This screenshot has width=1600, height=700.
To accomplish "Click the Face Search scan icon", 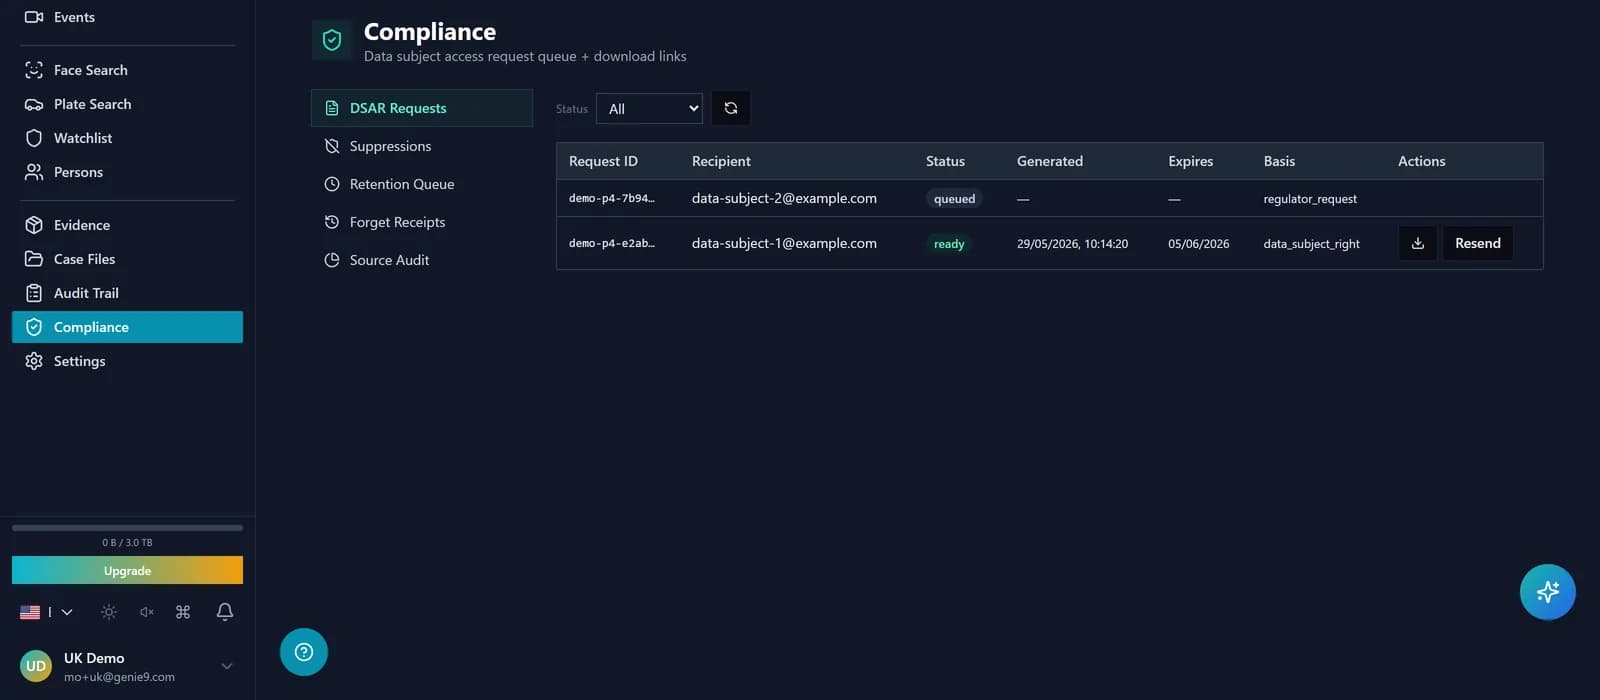I will 34,70.
